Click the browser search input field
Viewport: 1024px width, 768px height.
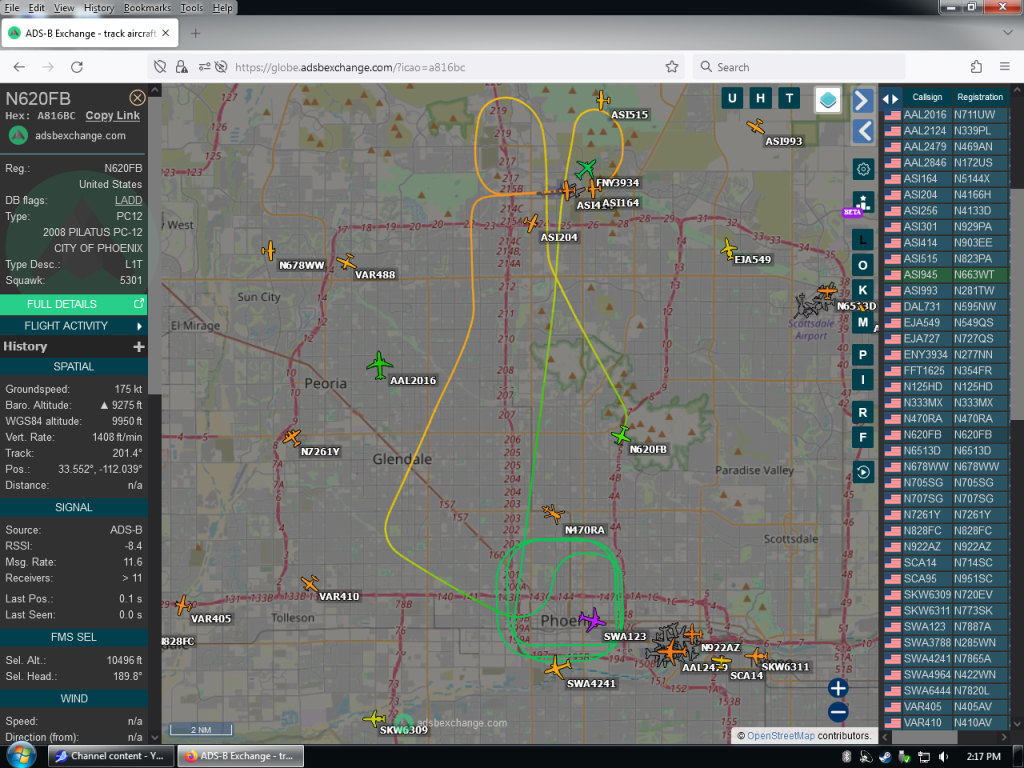coord(799,67)
